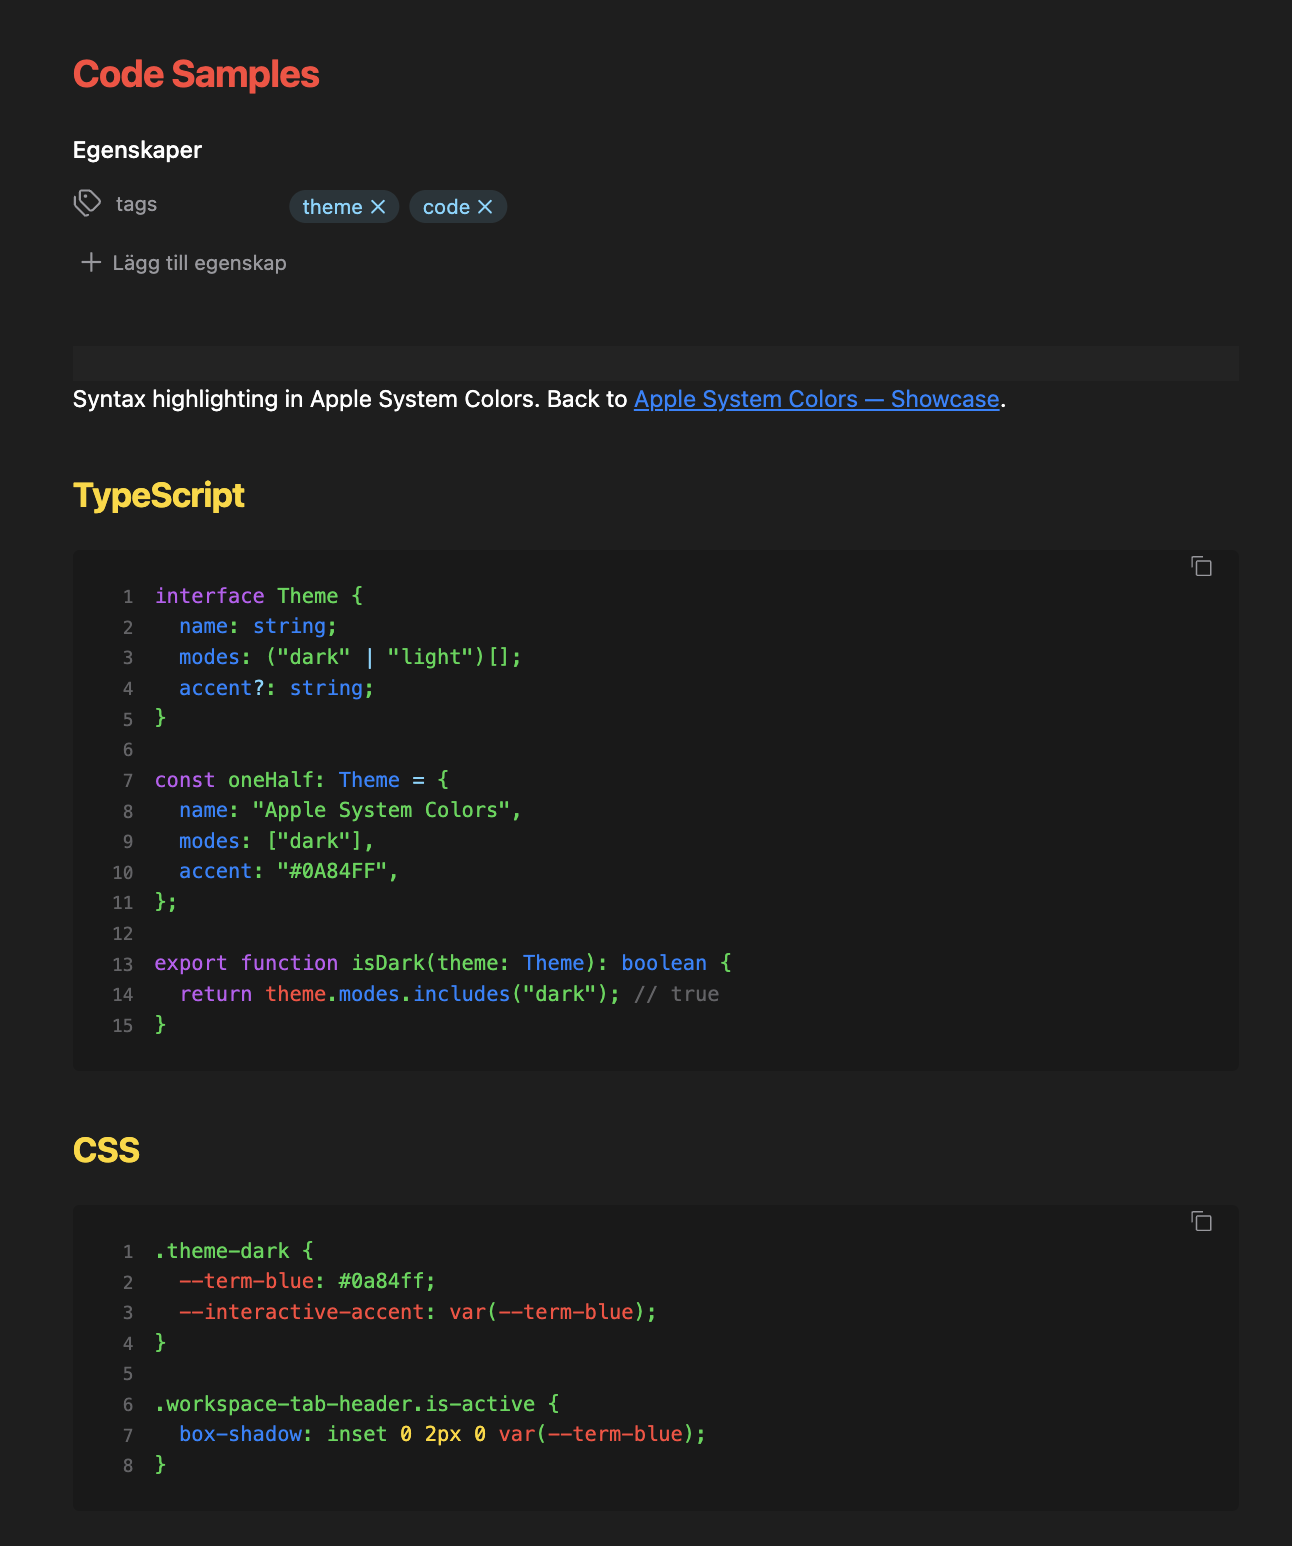This screenshot has width=1292, height=1546.
Task: Click the CSS heading
Action: click(106, 1150)
